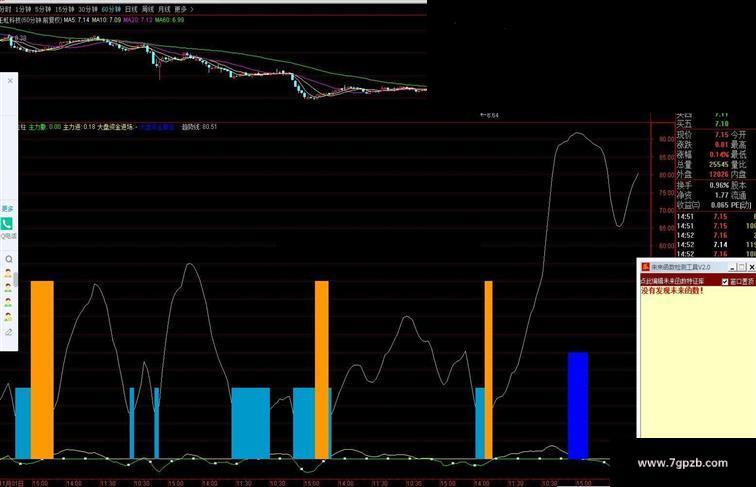Click the white 14:52 7.14 trade row

coord(716,245)
